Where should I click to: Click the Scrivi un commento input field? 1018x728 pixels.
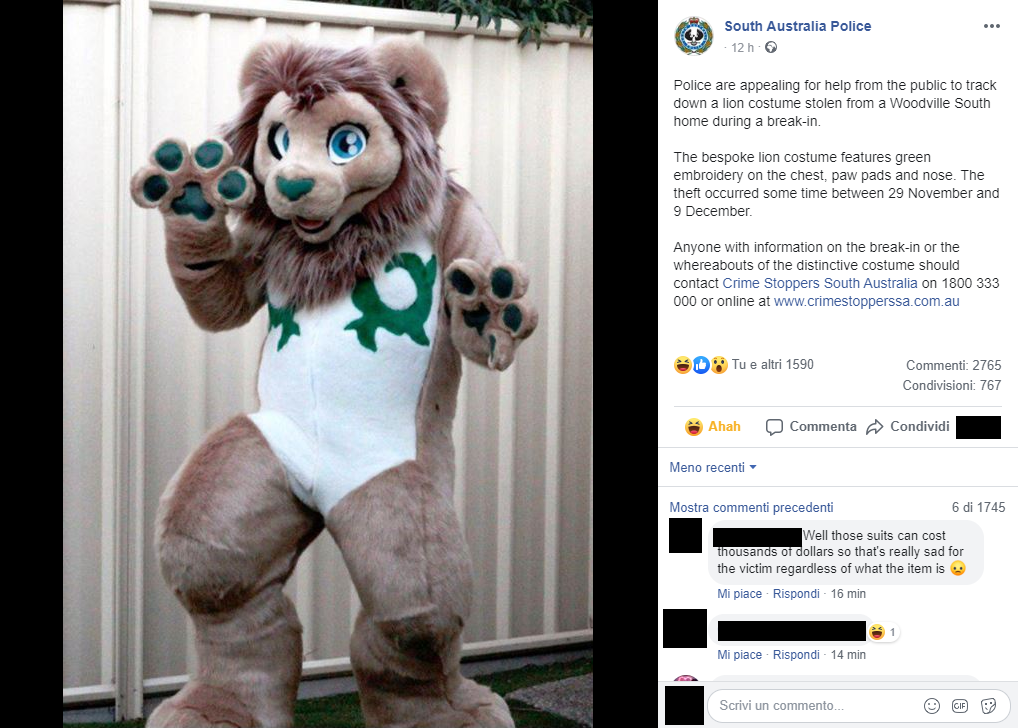pyautogui.click(x=818, y=706)
